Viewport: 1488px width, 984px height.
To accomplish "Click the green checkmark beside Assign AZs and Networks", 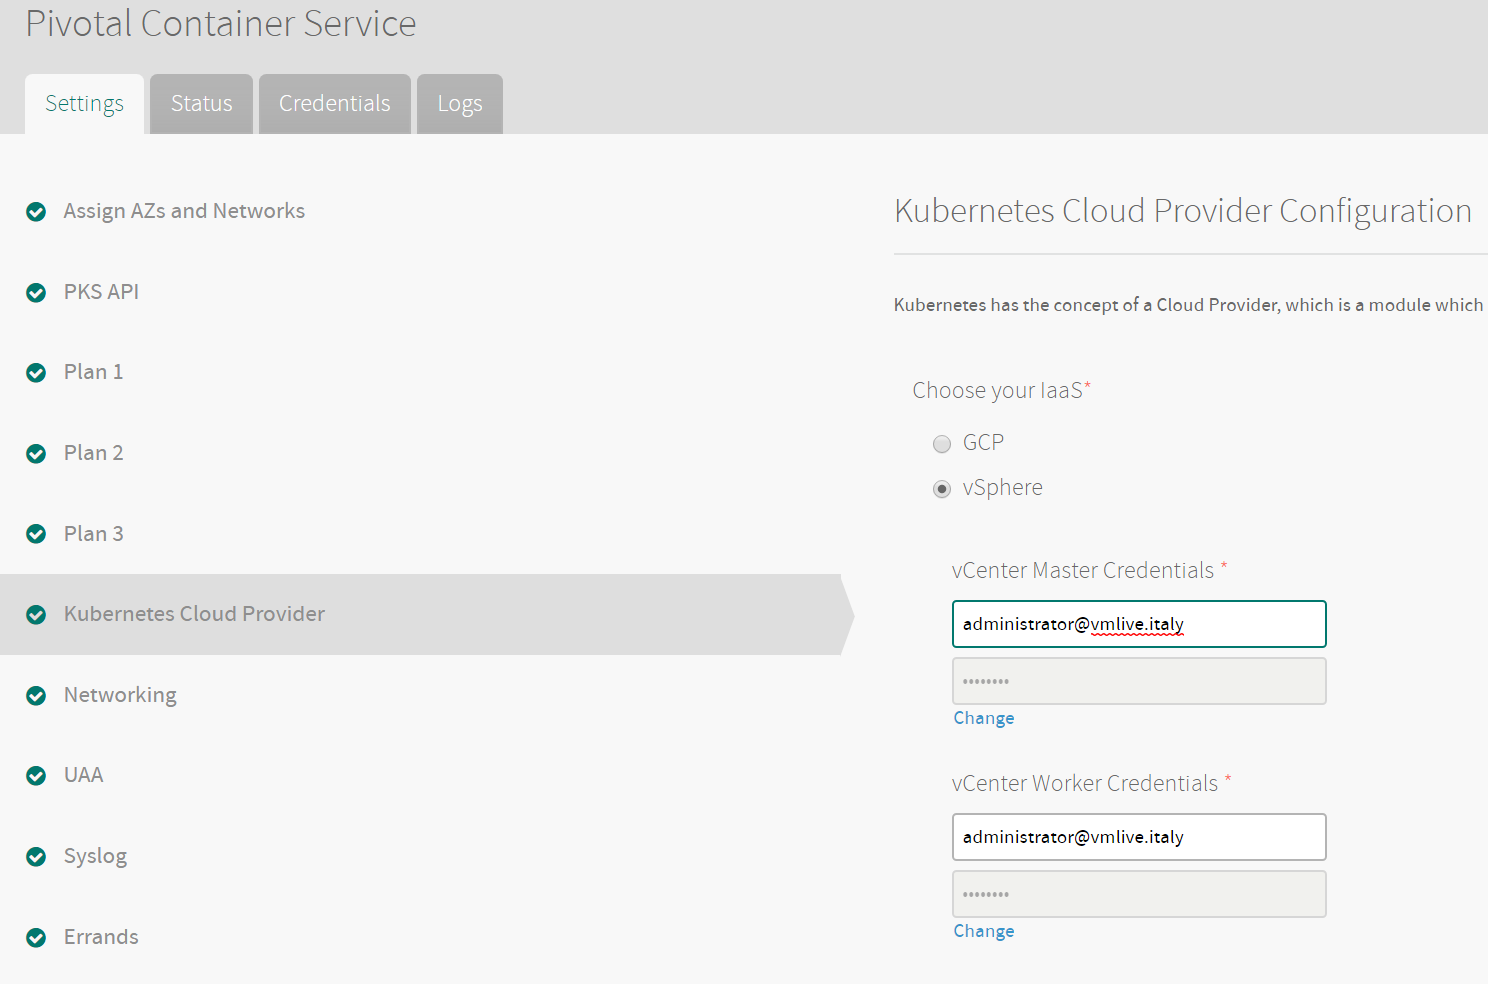I will point(36,212).
